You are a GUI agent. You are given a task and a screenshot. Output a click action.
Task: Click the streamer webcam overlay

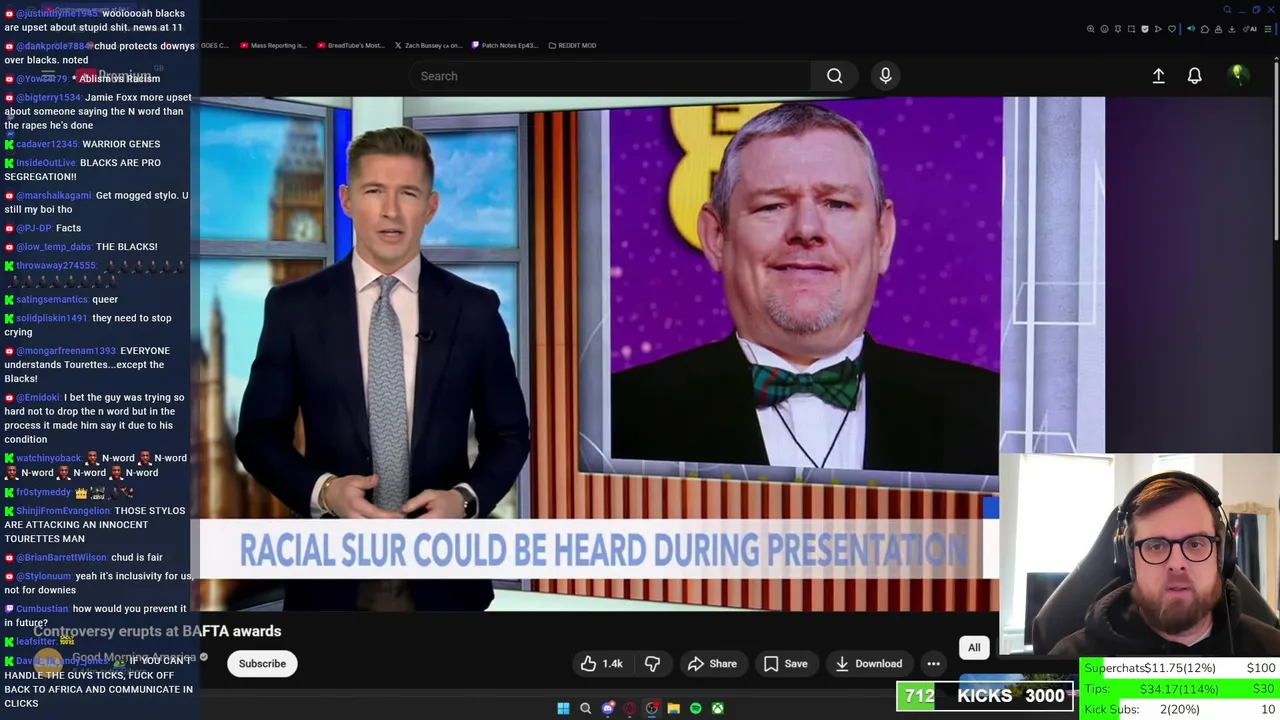[1140, 556]
